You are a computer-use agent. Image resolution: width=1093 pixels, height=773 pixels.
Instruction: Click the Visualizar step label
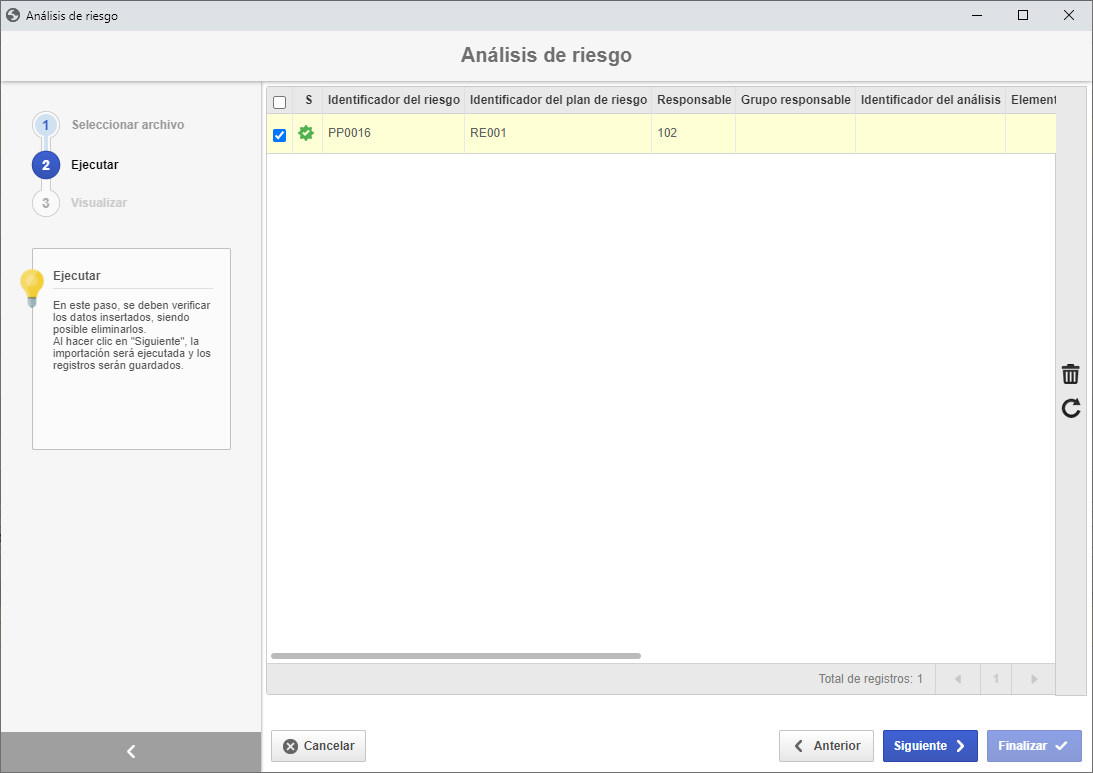pos(99,203)
